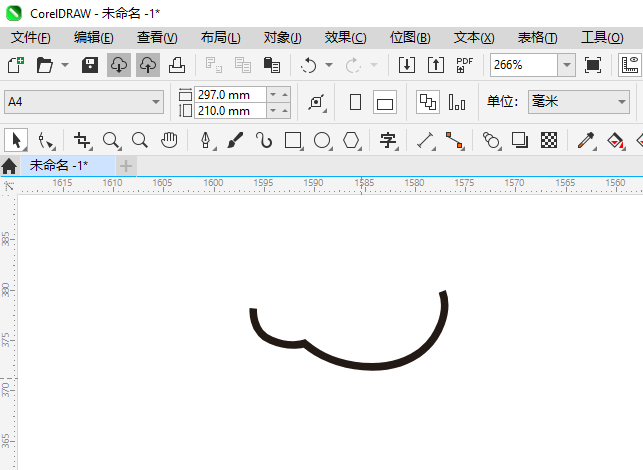Save the document with floppy icon
The width and height of the screenshot is (643, 470).
pyautogui.click(x=90, y=65)
